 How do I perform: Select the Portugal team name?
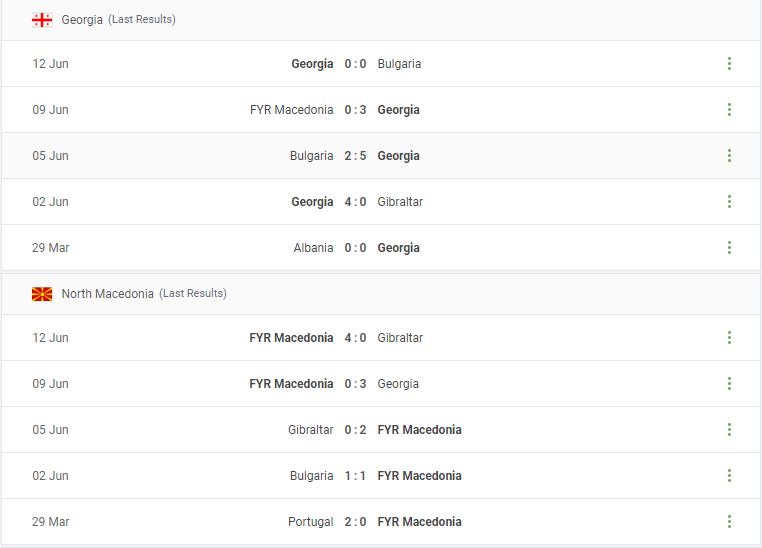pos(311,522)
